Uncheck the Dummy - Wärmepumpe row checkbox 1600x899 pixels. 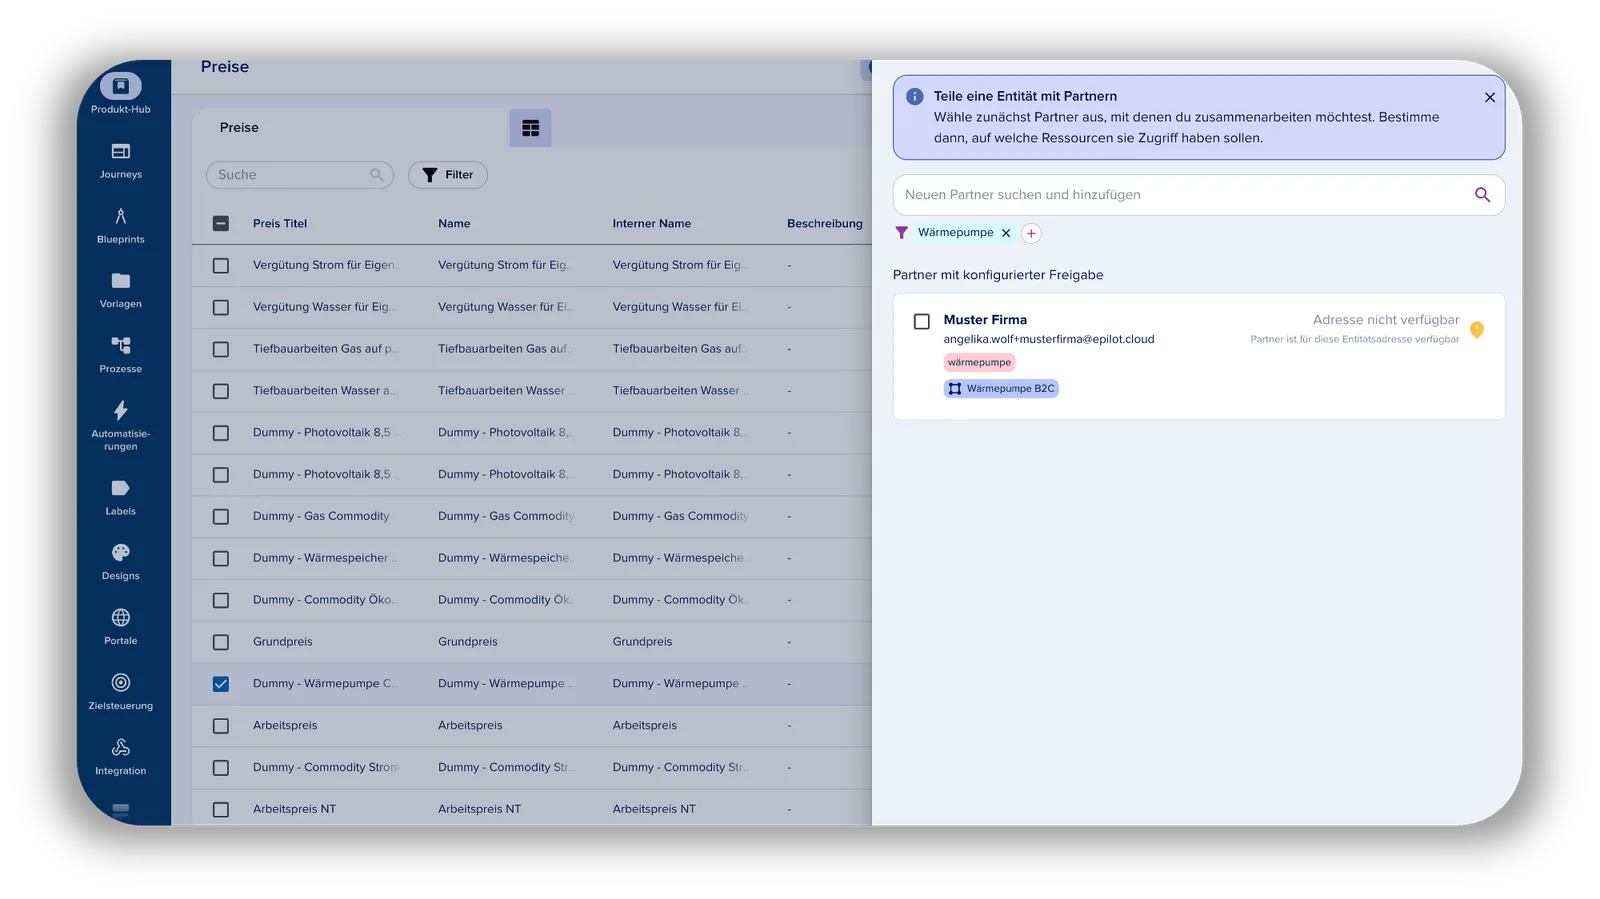tap(221, 684)
